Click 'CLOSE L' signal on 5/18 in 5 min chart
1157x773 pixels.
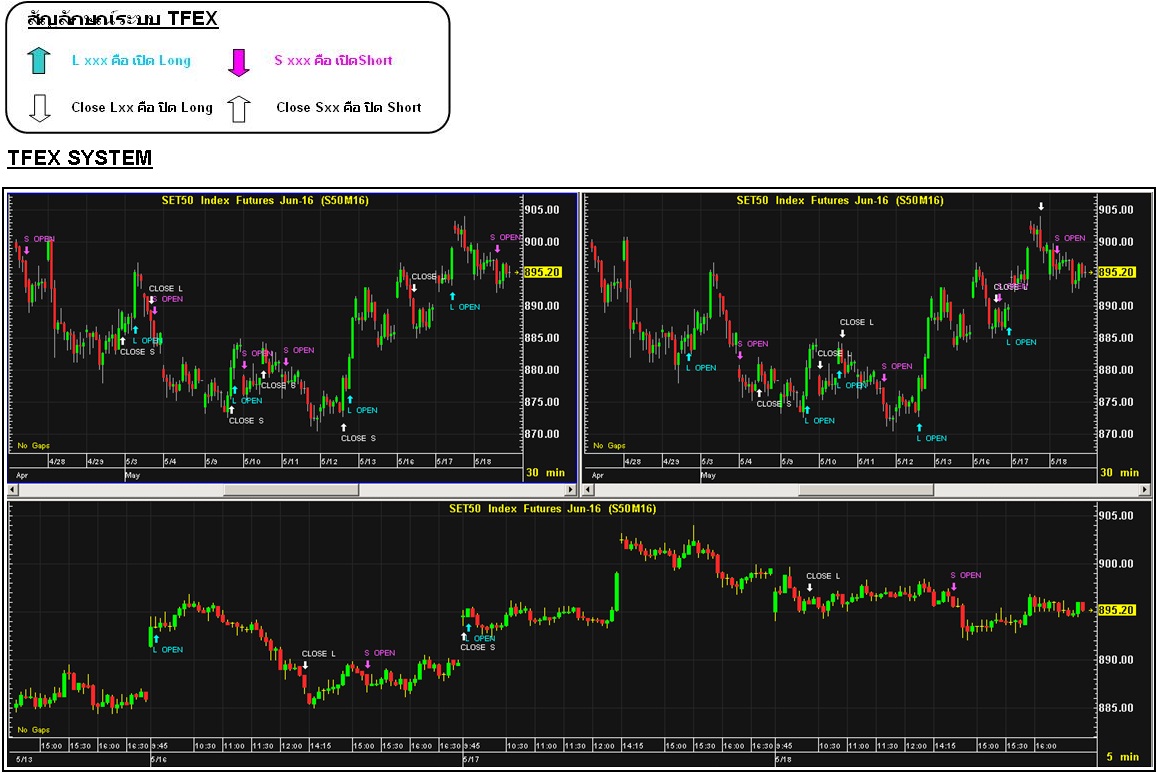(x=823, y=576)
